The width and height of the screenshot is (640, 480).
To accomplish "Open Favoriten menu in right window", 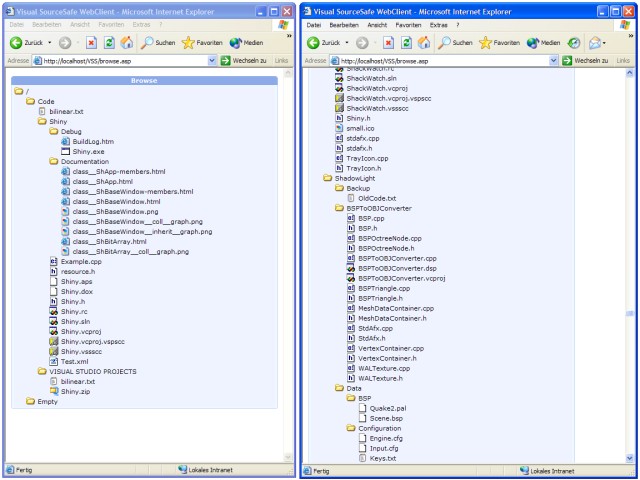I will pos(408,25).
